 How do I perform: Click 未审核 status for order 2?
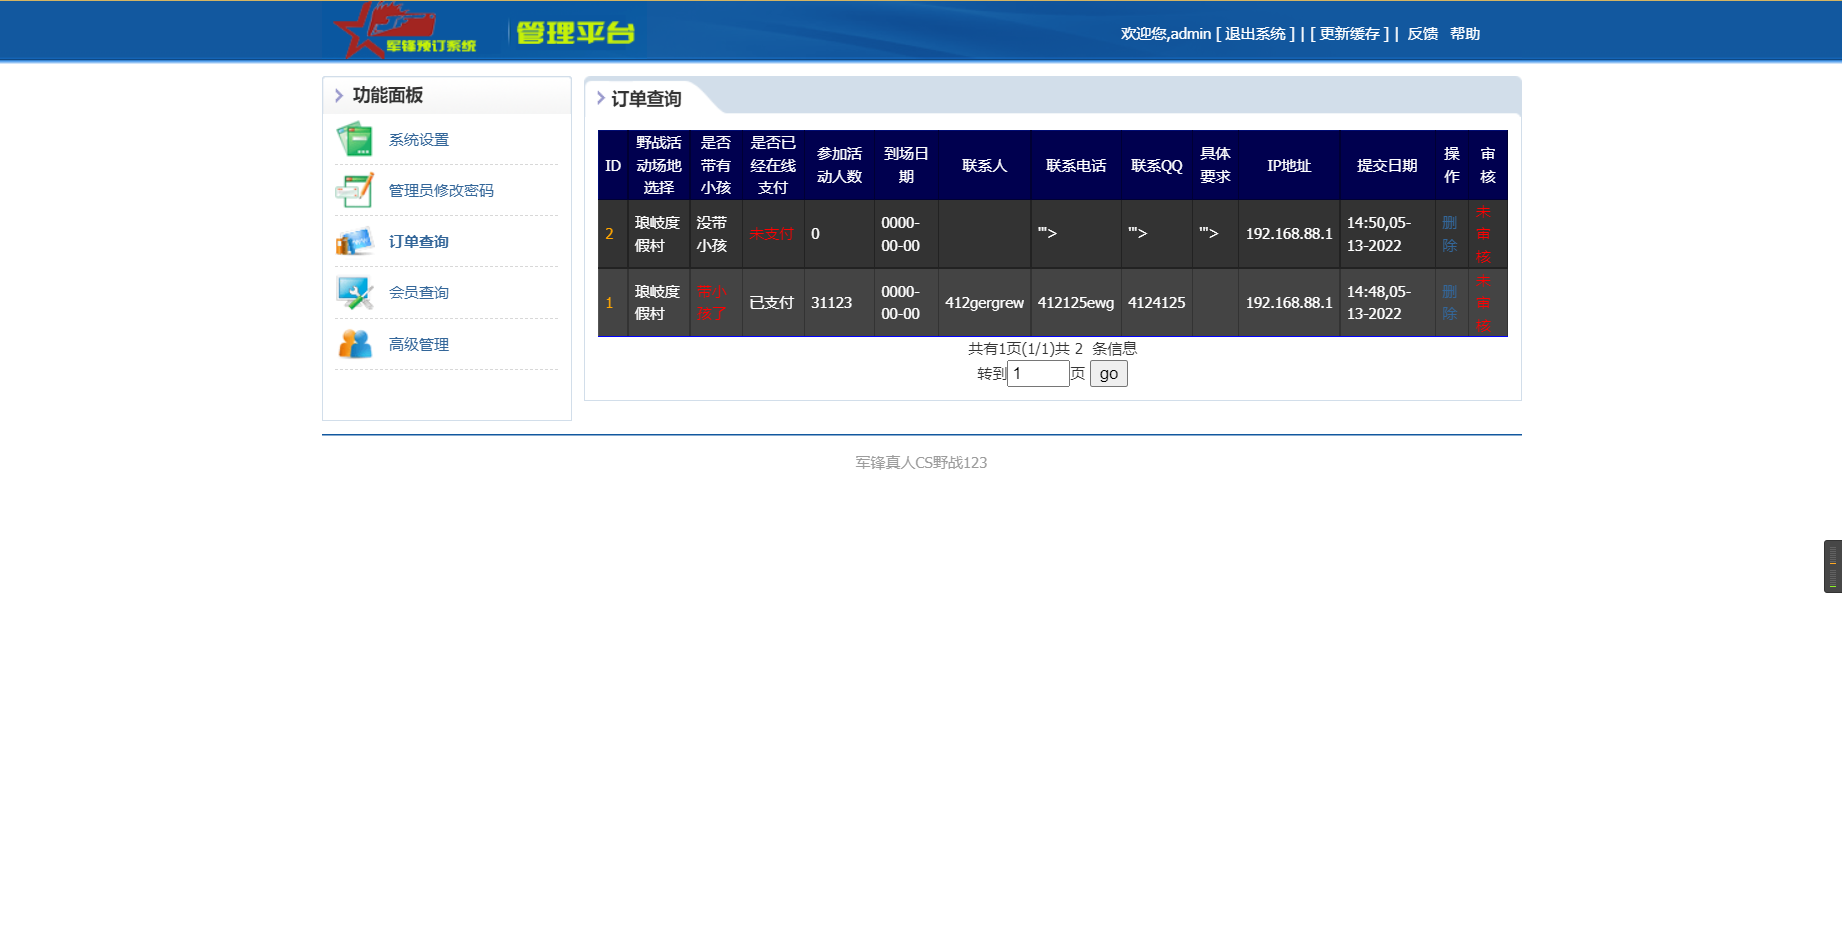pos(1483,234)
